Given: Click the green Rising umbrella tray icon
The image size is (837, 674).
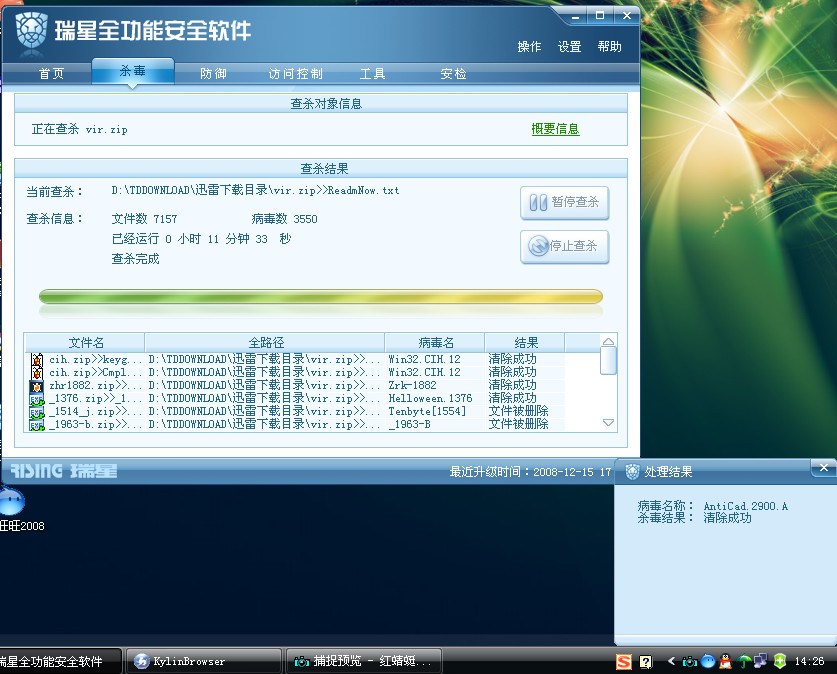Looking at the screenshot, I should pos(743,662).
